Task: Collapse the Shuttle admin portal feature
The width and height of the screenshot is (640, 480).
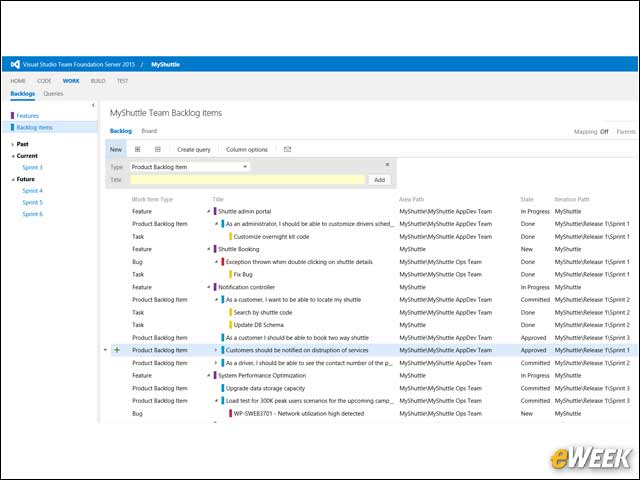Action: [x=209, y=211]
